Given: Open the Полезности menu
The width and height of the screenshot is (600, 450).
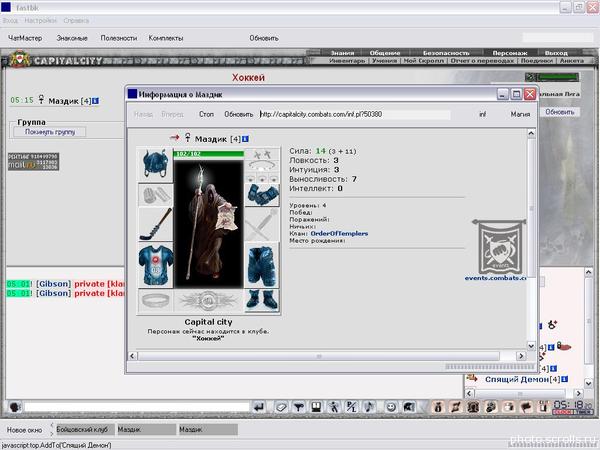Looking at the screenshot, I should [119, 38].
